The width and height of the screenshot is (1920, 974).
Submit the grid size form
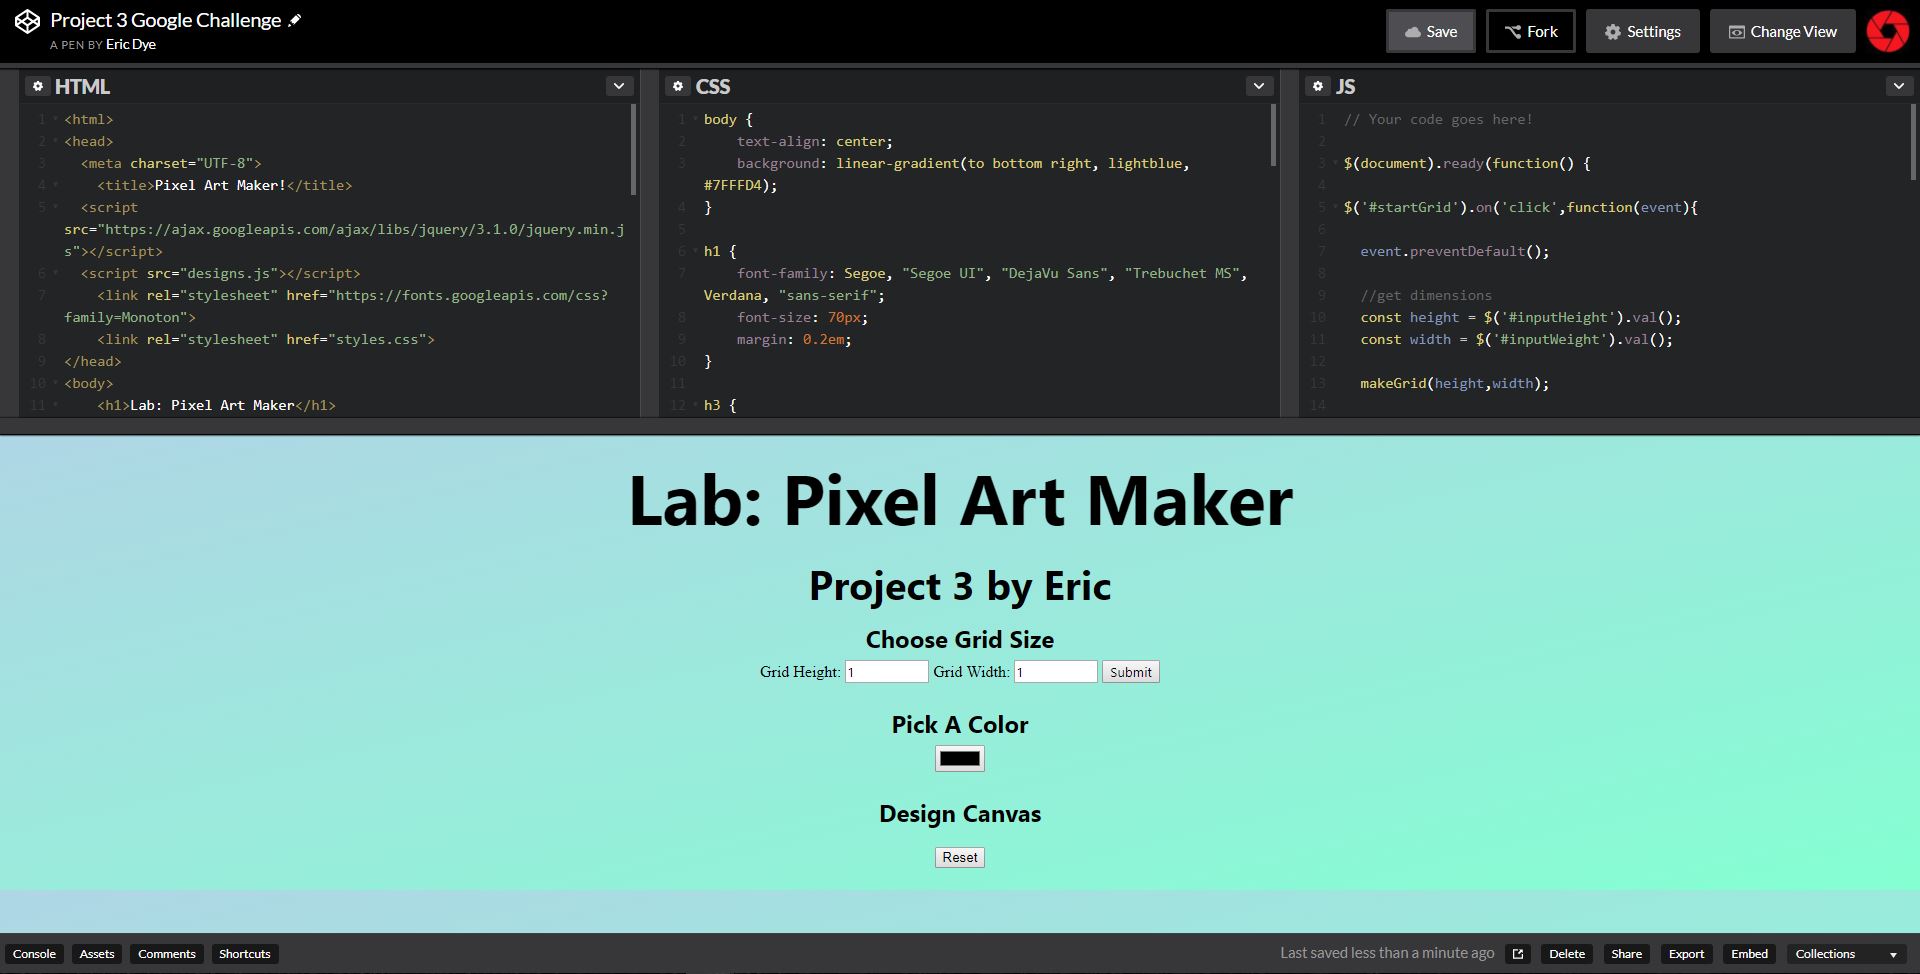1130,672
